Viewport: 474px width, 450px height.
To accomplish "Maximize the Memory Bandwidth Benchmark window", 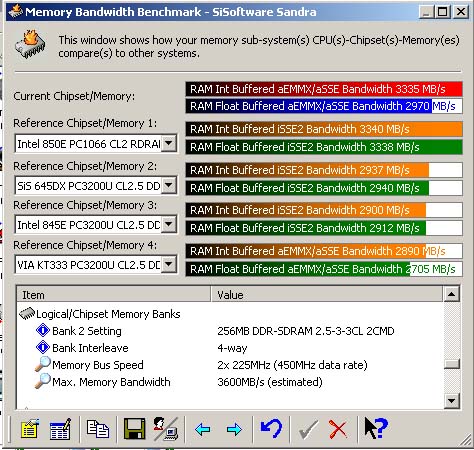I will pos(443,12).
